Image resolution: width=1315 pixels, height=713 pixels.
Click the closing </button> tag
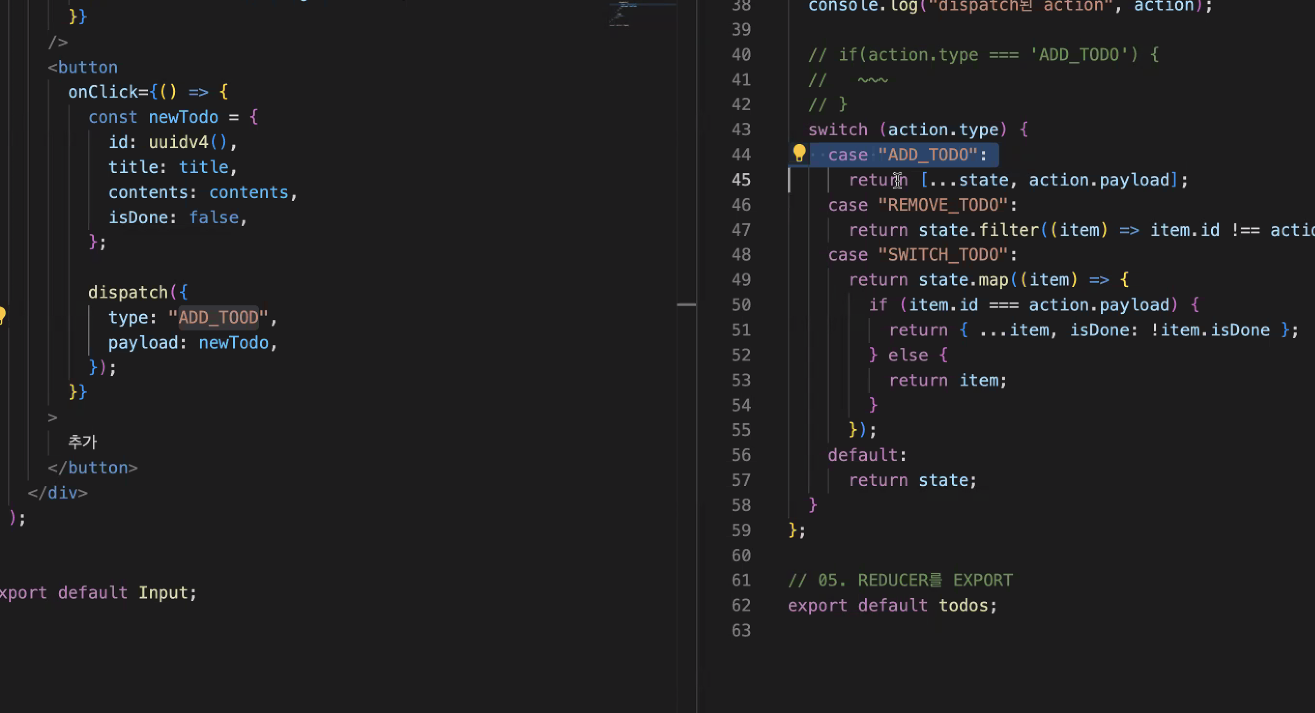[93, 467]
